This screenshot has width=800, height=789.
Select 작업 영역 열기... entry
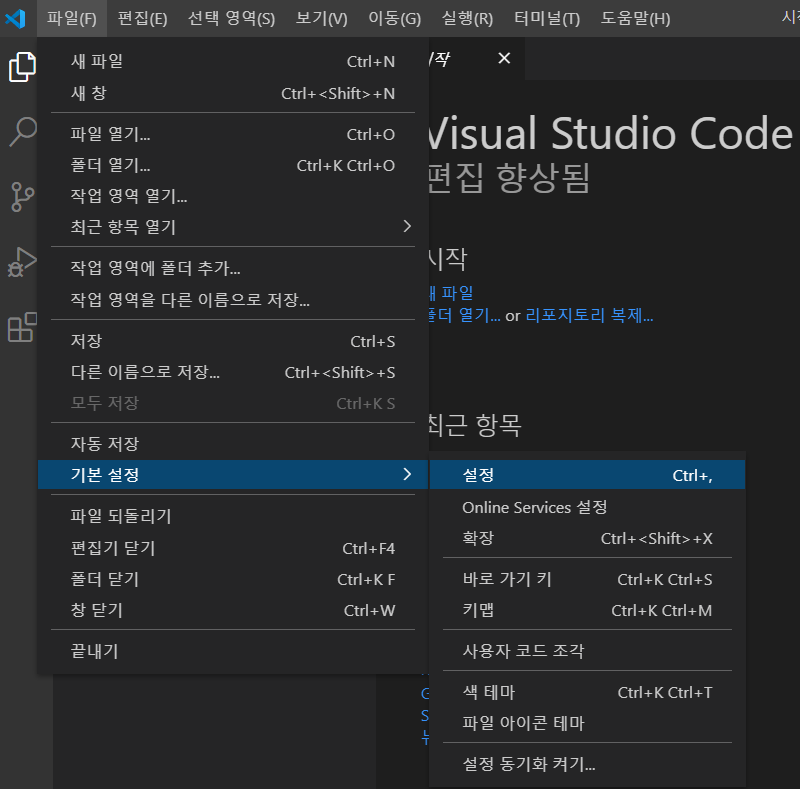233,195
